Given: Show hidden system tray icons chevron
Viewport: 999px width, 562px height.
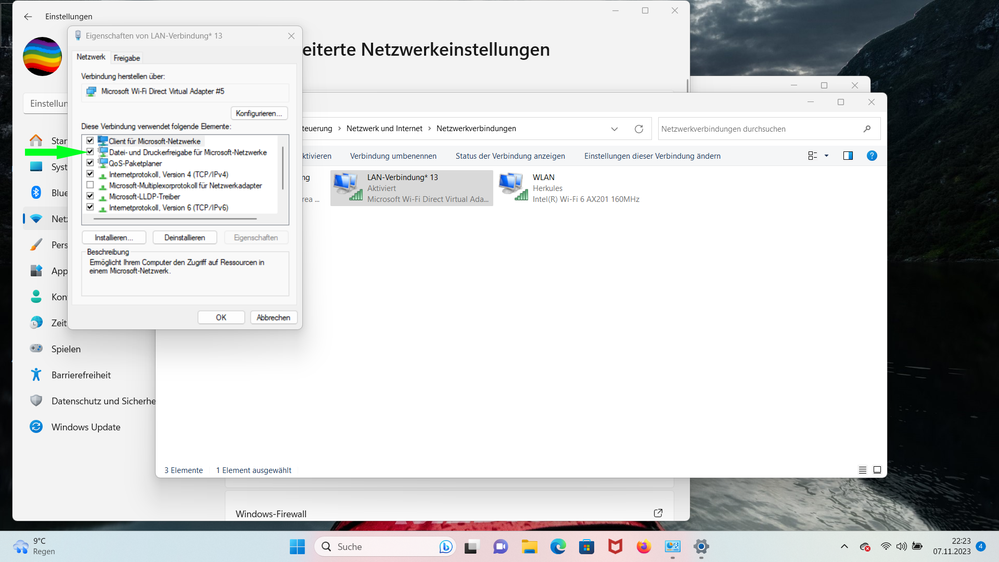Looking at the screenshot, I should pos(845,547).
